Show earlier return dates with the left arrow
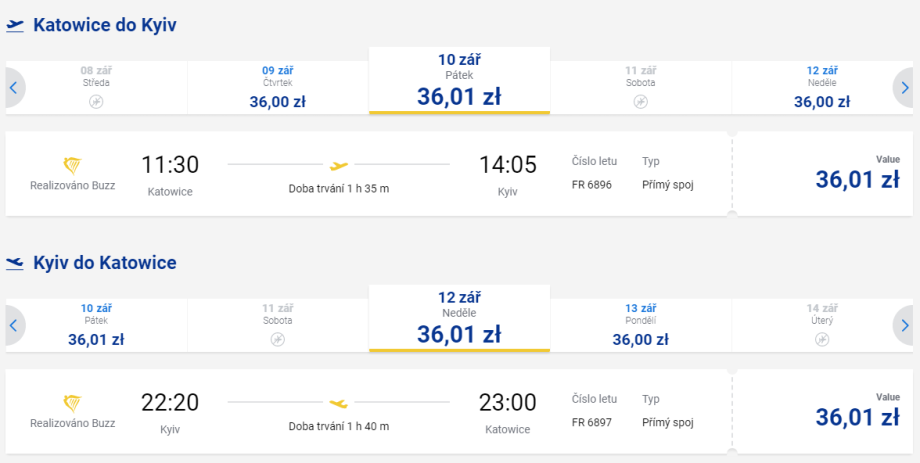 14,325
